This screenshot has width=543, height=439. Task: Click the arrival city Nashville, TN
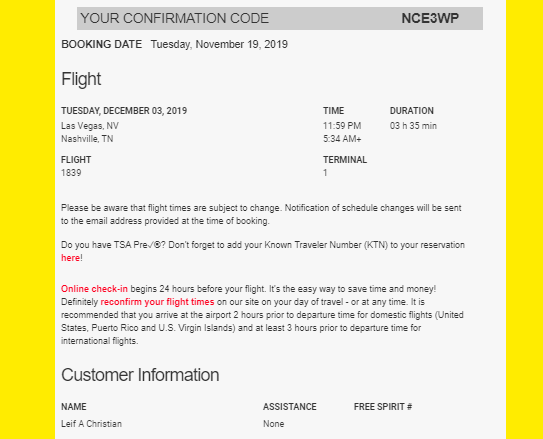pyautogui.click(x=87, y=139)
